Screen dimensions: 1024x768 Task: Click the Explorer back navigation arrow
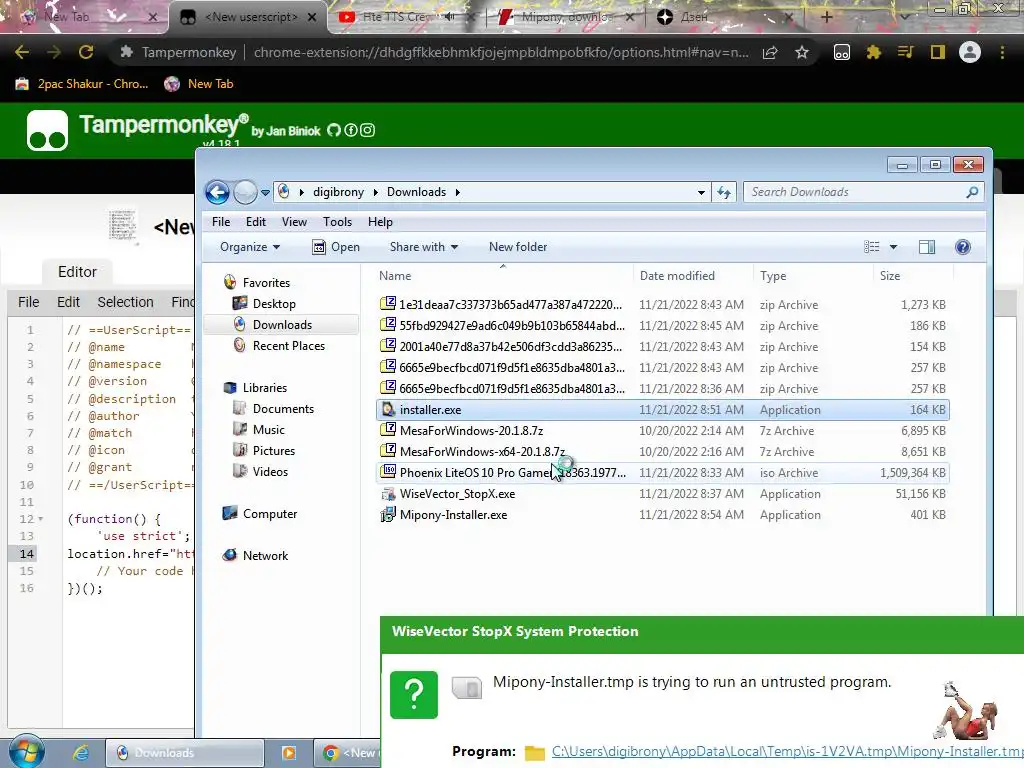point(217,192)
